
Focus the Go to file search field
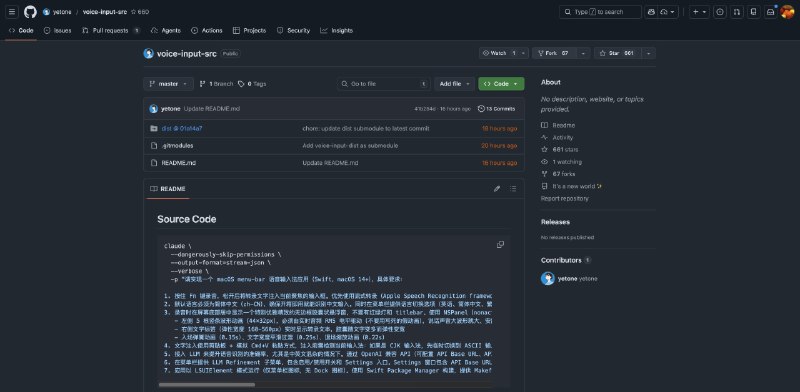point(384,84)
